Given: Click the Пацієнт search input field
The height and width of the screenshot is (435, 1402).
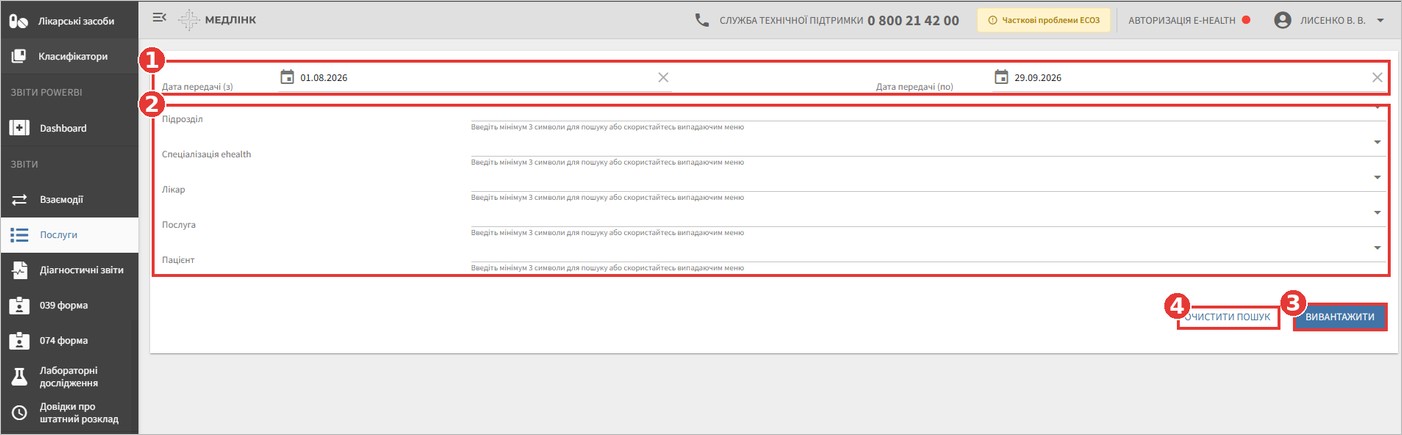Looking at the screenshot, I should click(x=926, y=254).
